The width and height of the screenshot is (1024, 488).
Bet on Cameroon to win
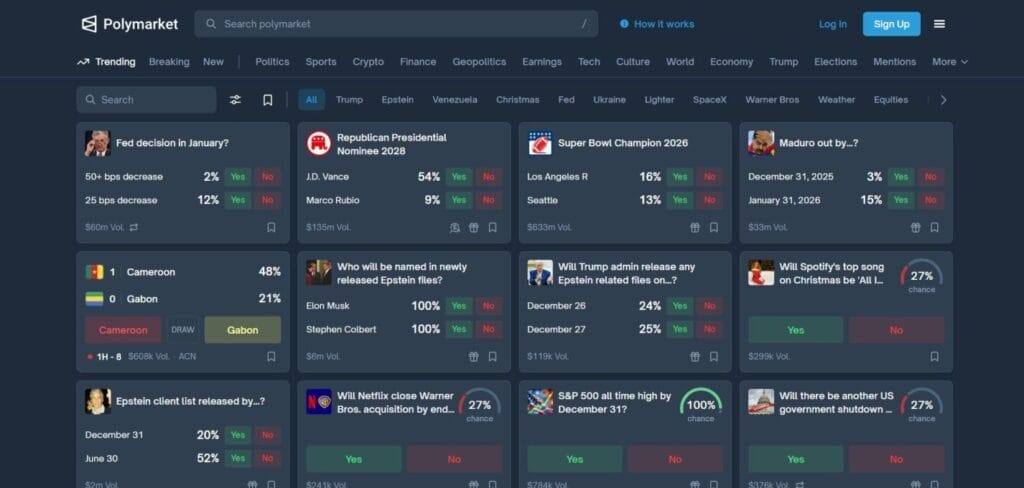[x=123, y=330]
